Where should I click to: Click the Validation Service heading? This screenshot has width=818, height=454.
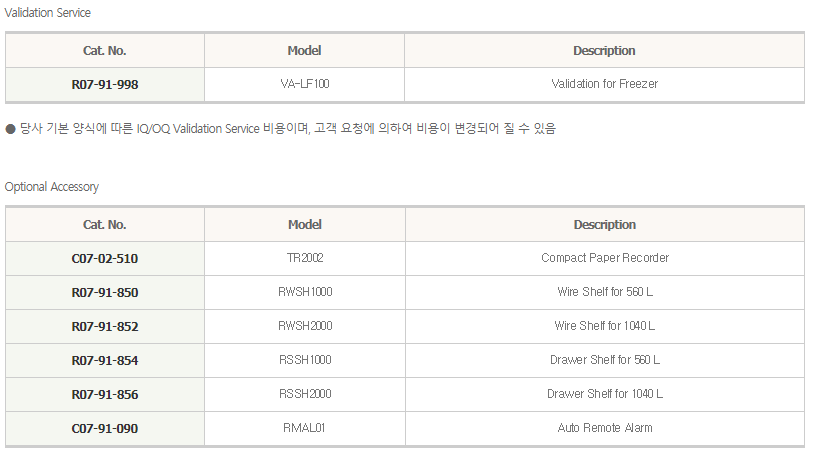47,13
